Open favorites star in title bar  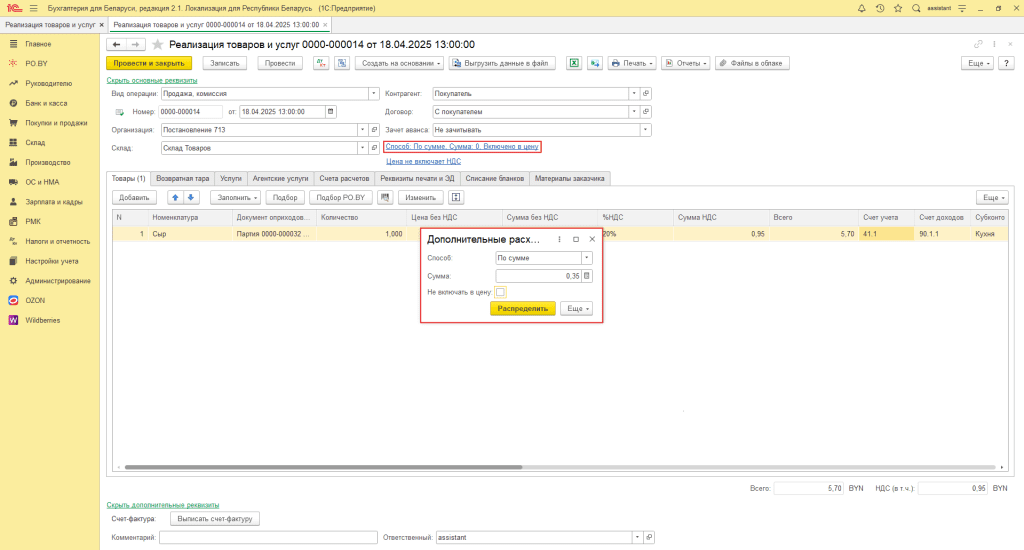[x=898, y=8]
